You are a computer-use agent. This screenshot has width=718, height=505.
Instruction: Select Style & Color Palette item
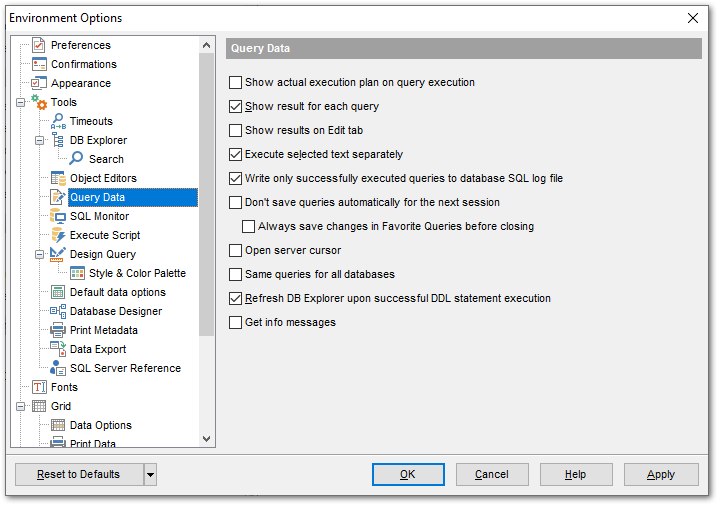point(137,273)
